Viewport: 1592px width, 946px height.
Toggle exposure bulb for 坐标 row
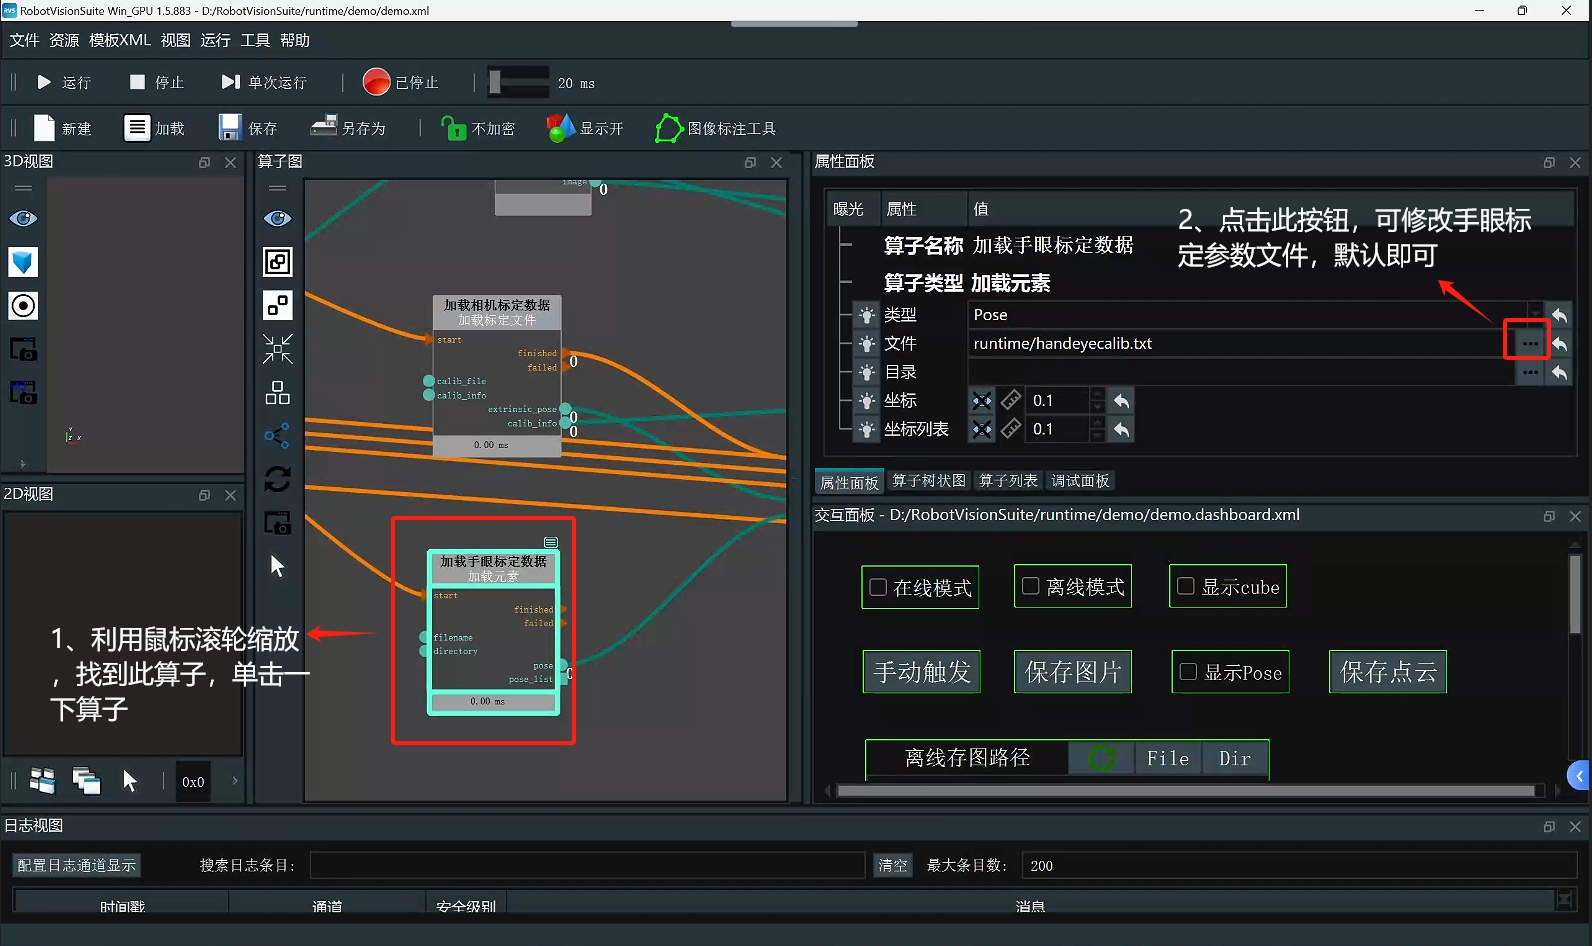[866, 401]
